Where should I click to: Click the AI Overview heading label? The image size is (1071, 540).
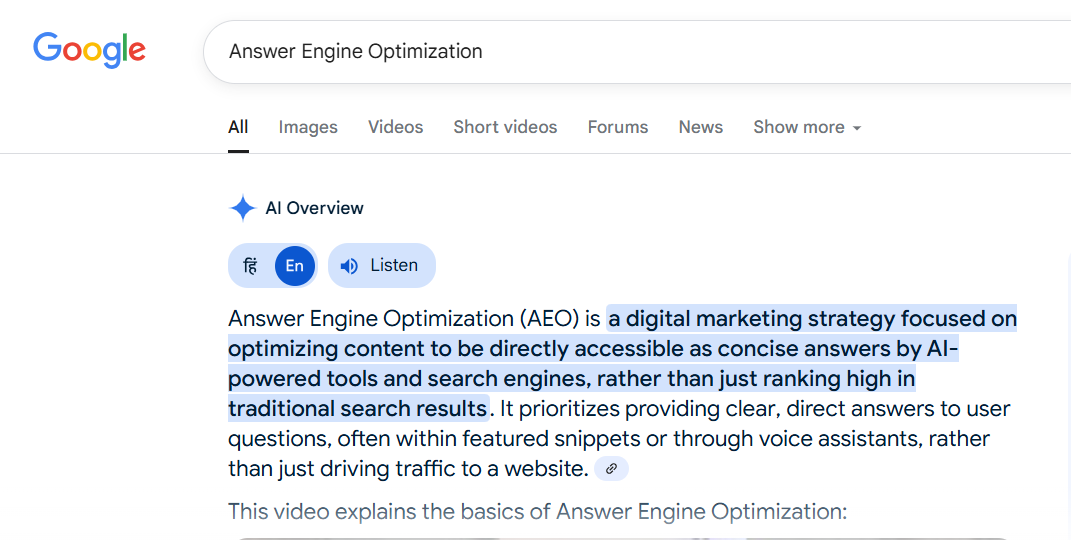(314, 208)
